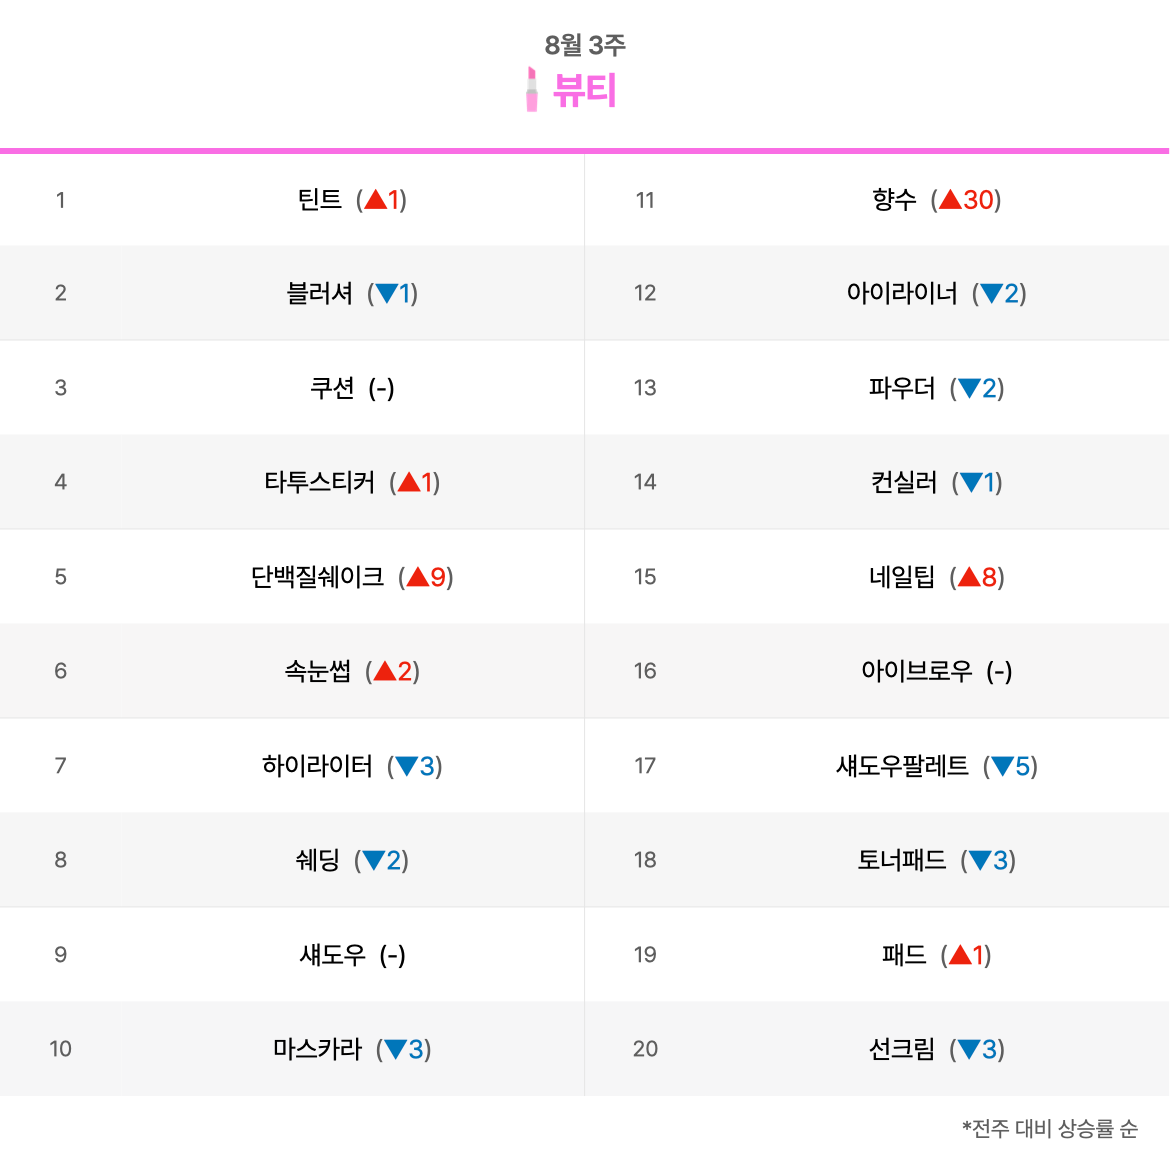Image resolution: width=1170 pixels, height=1170 pixels.
Task: Click the lipstick icon beside 뷰티
Action: coord(532,90)
